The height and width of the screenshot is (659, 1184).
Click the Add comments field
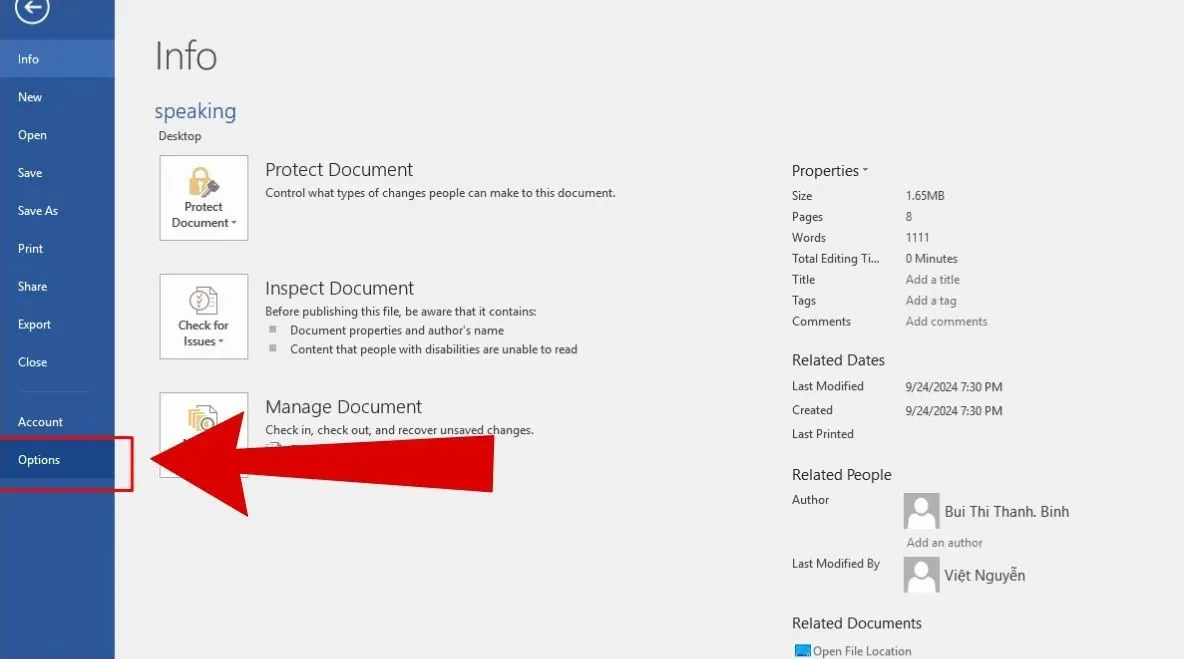click(946, 322)
